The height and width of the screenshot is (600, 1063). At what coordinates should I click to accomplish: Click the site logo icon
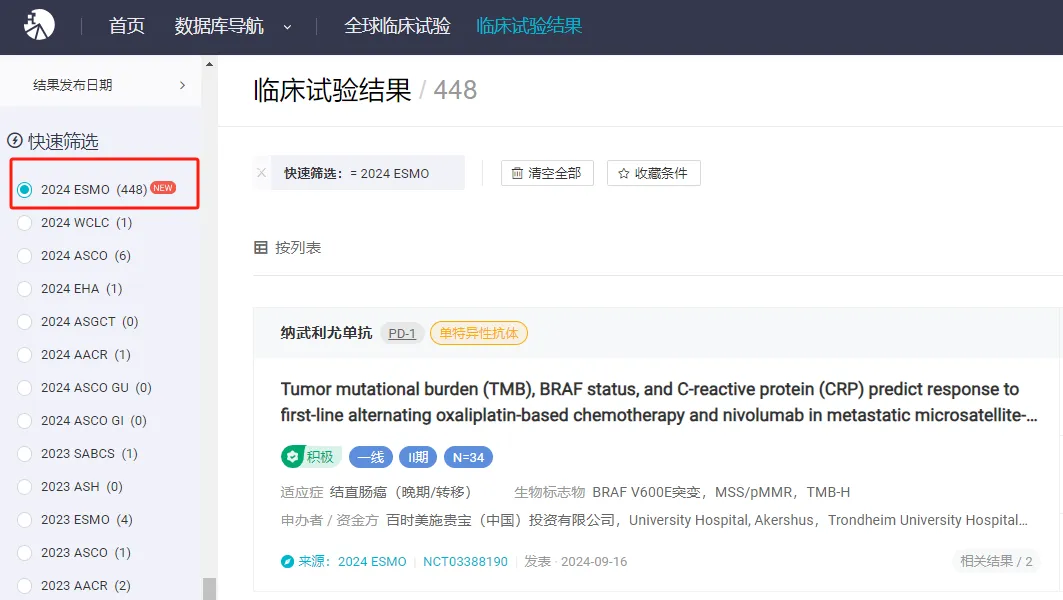tap(40, 25)
